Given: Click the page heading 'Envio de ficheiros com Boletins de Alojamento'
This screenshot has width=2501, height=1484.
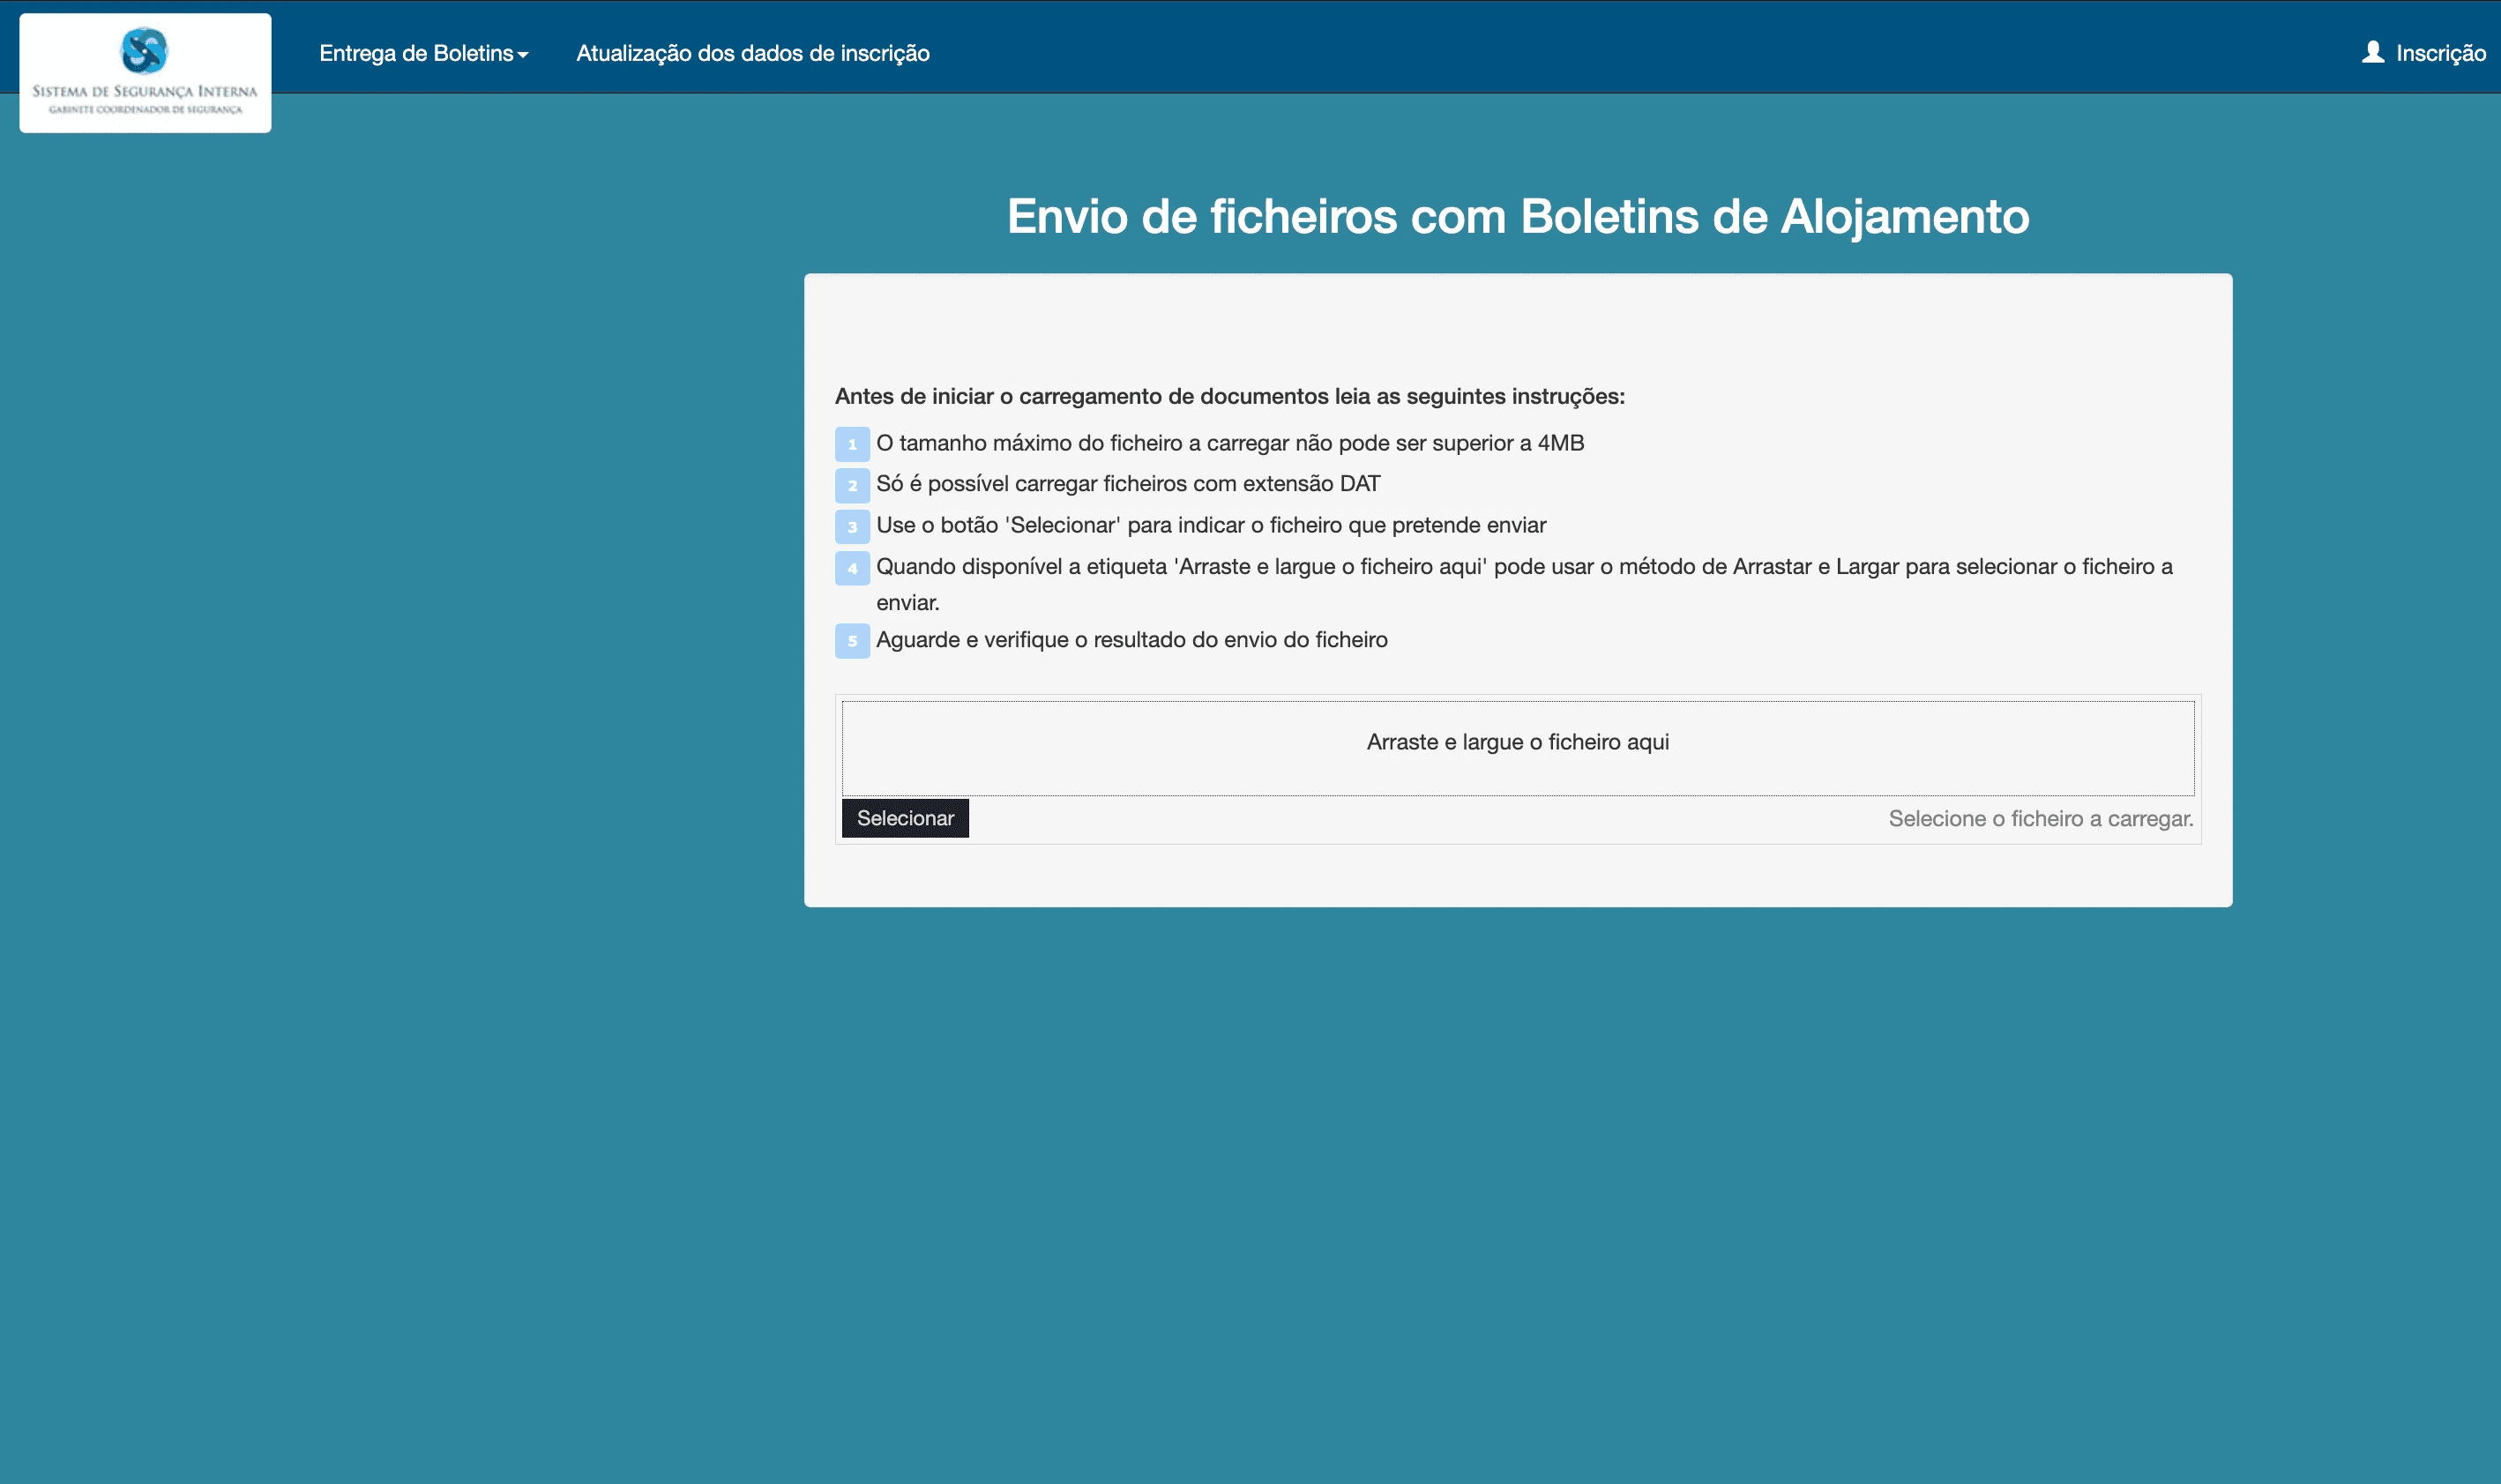Looking at the screenshot, I should tap(1518, 216).
